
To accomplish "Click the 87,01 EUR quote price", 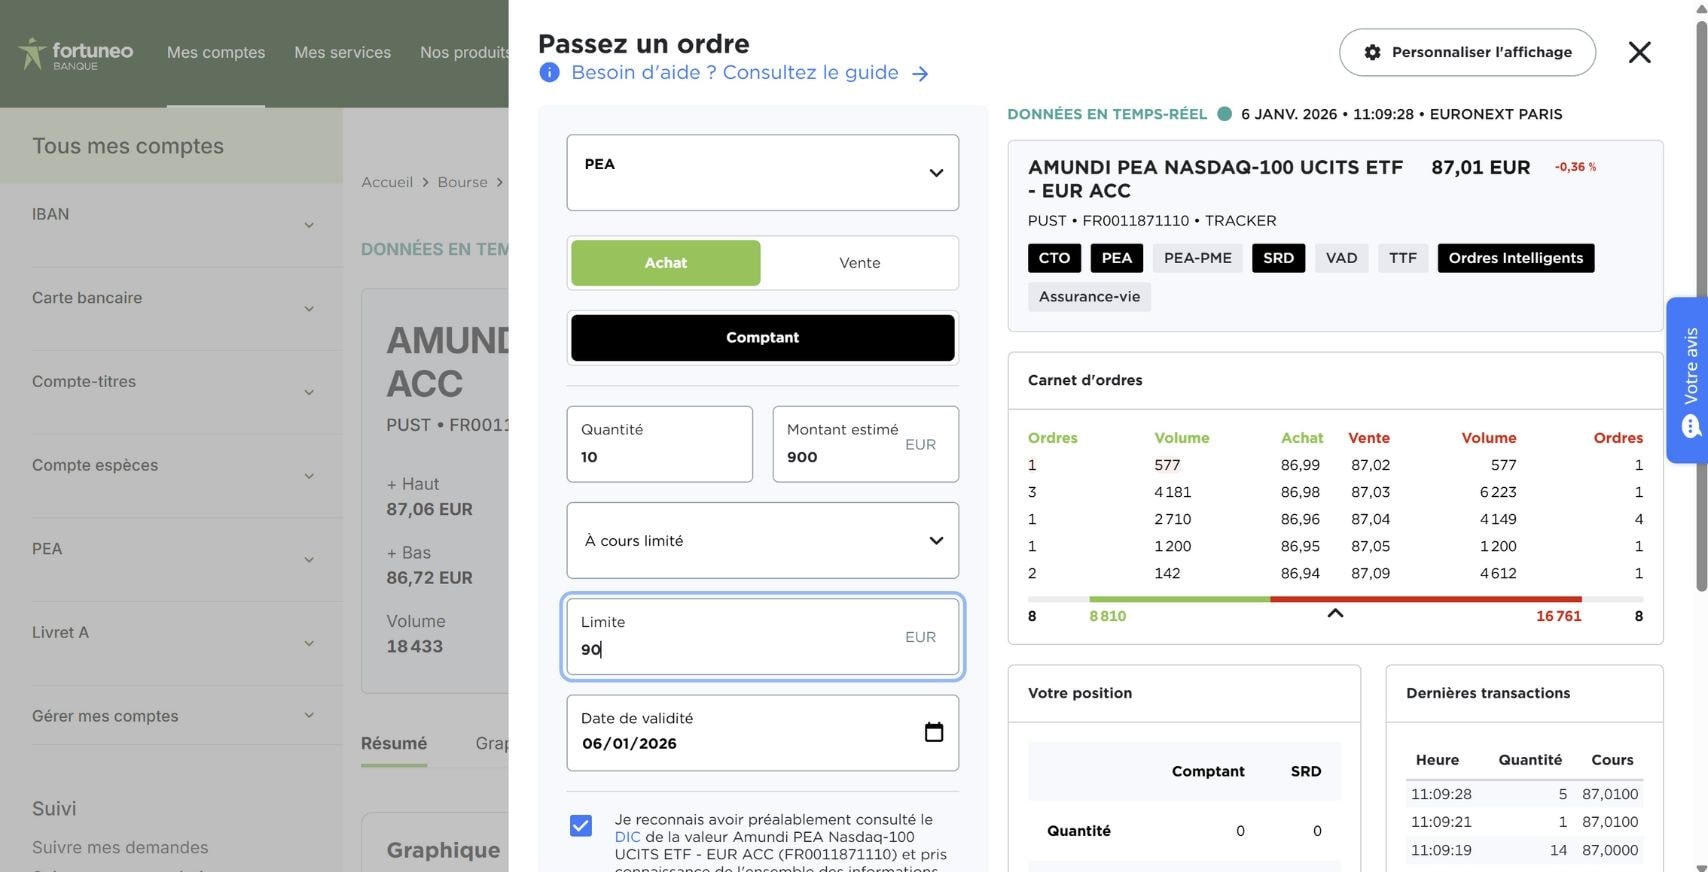I will (1480, 167).
